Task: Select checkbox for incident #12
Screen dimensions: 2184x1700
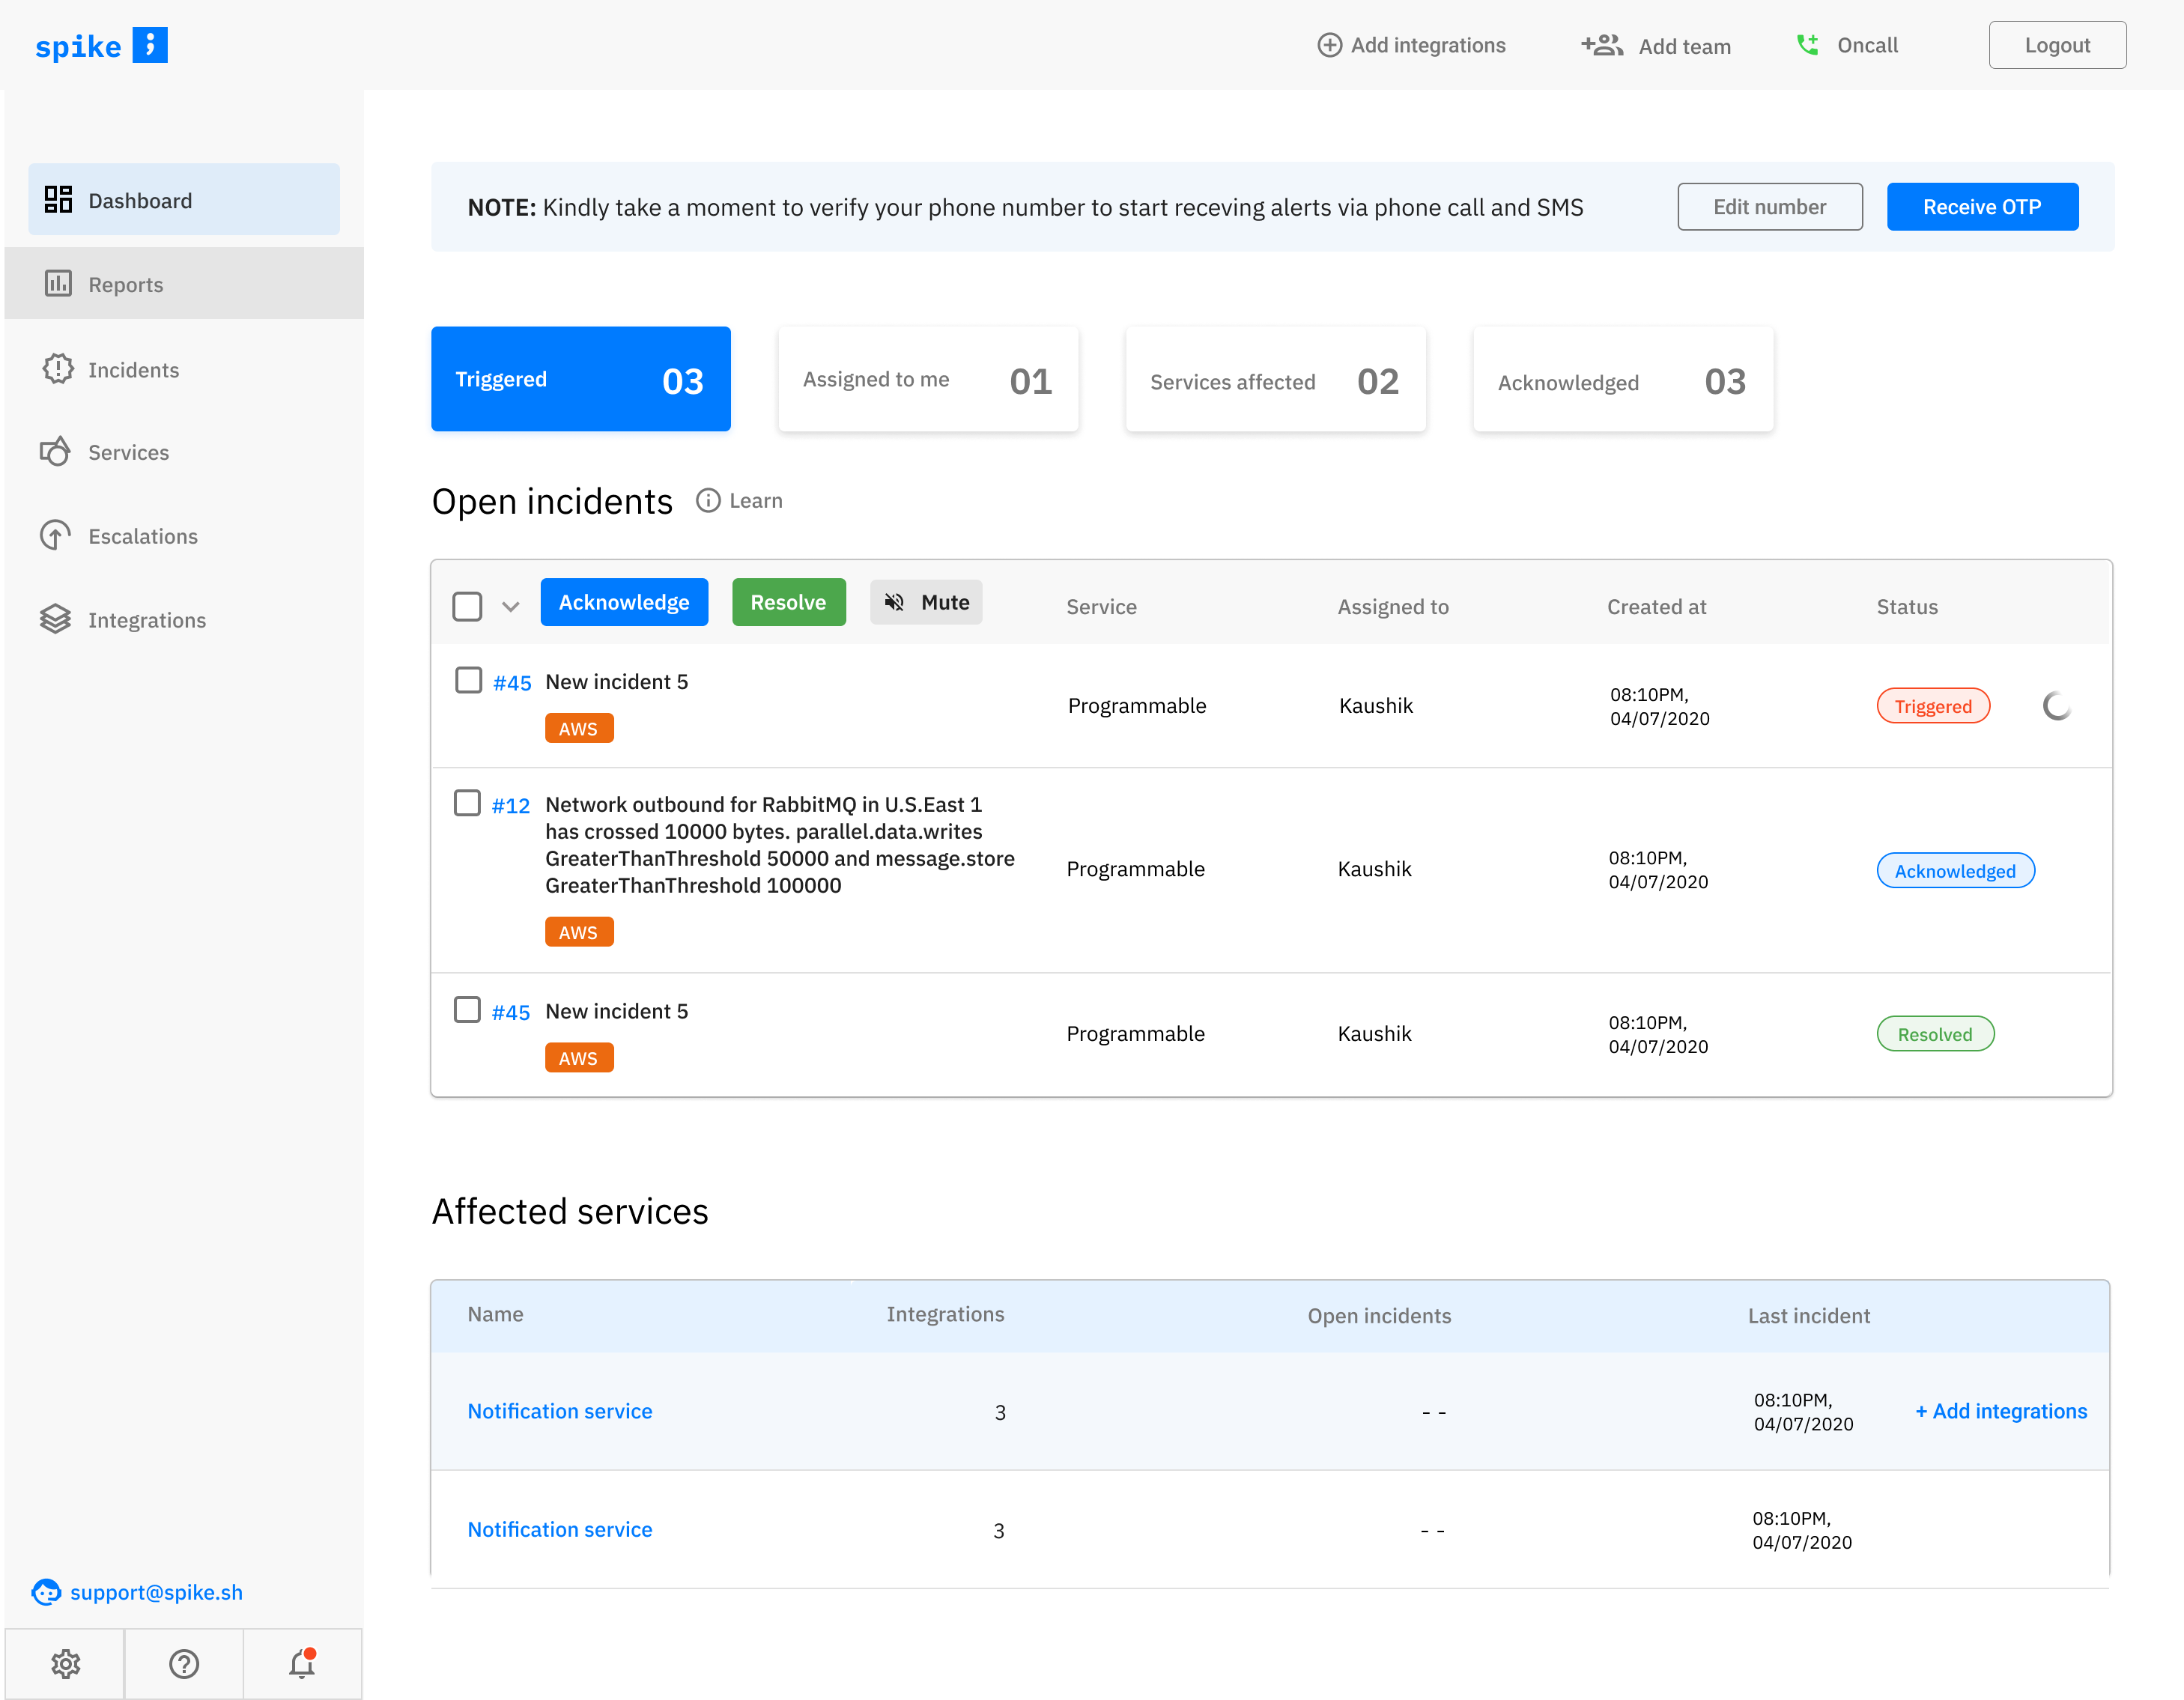Action: coord(467,803)
